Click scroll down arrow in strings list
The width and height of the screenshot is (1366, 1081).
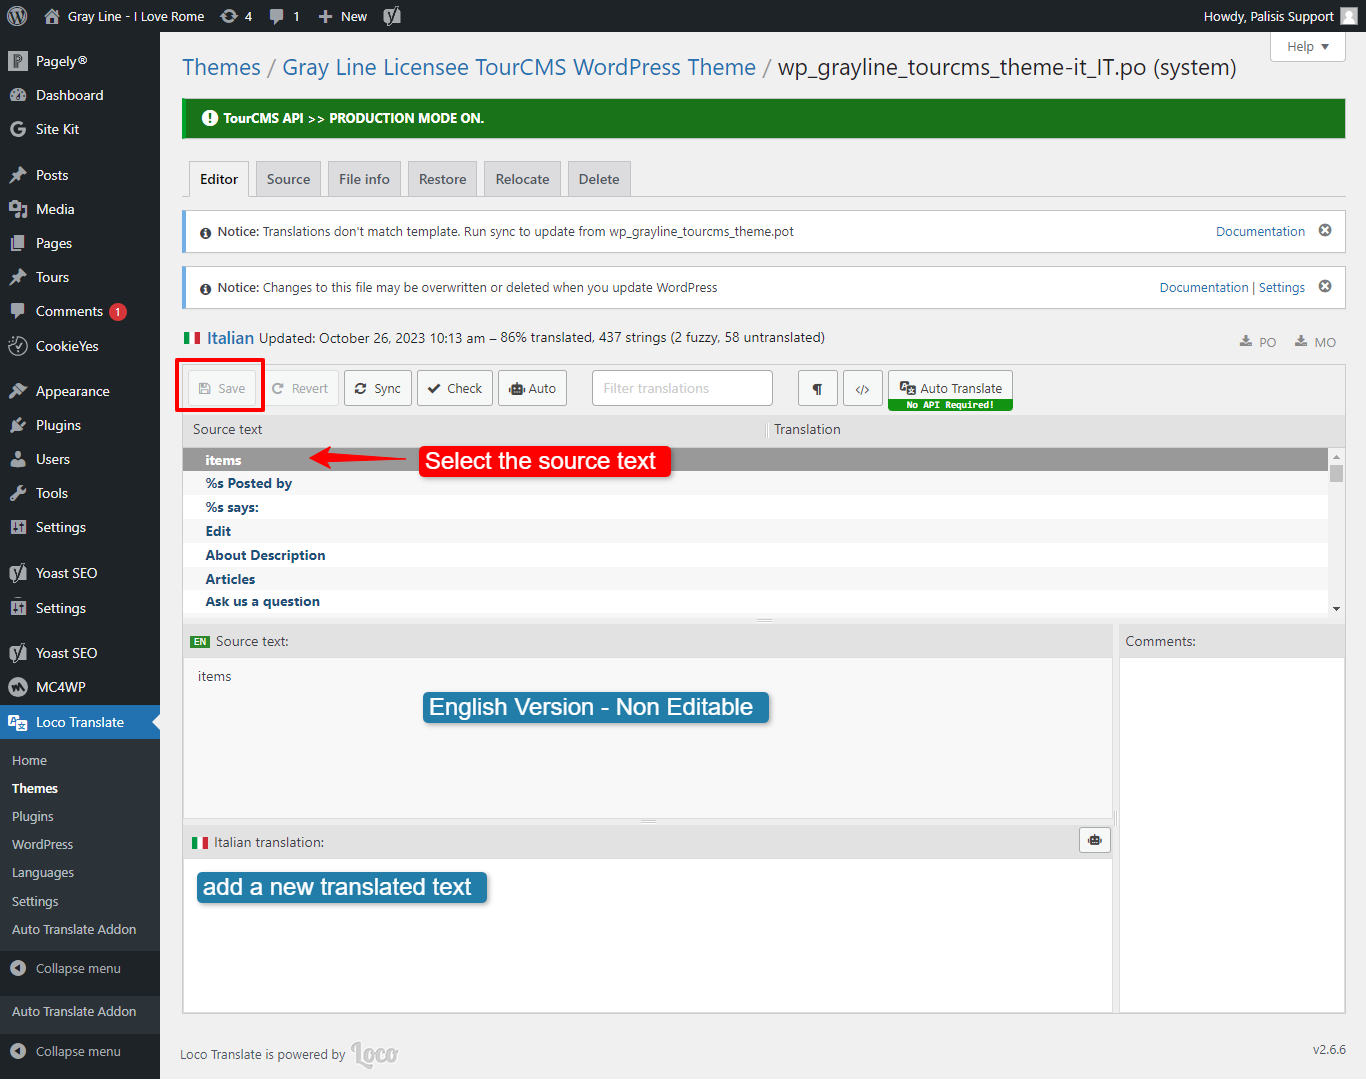click(1336, 608)
